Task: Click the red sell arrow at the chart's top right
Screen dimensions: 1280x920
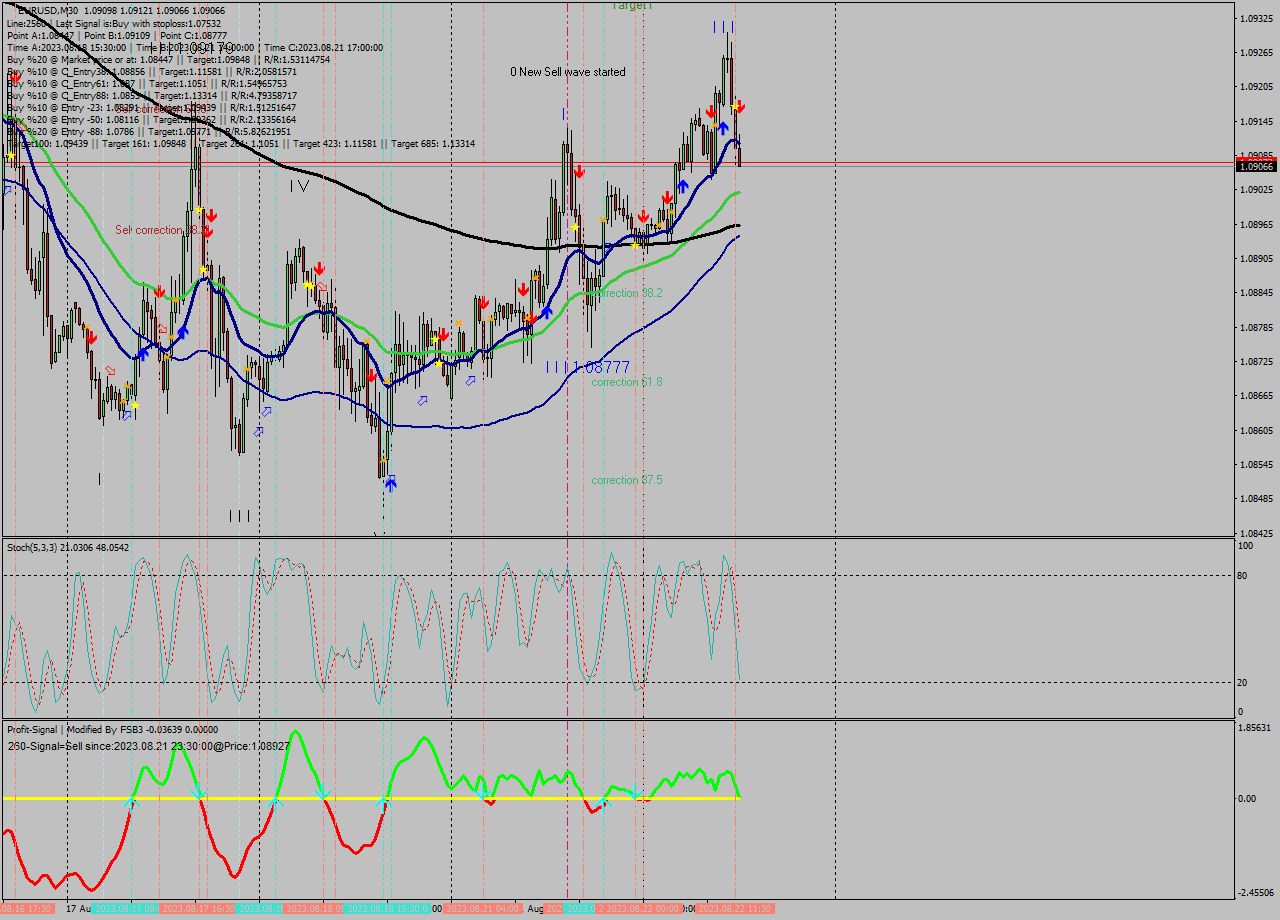Action: (741, 106)
